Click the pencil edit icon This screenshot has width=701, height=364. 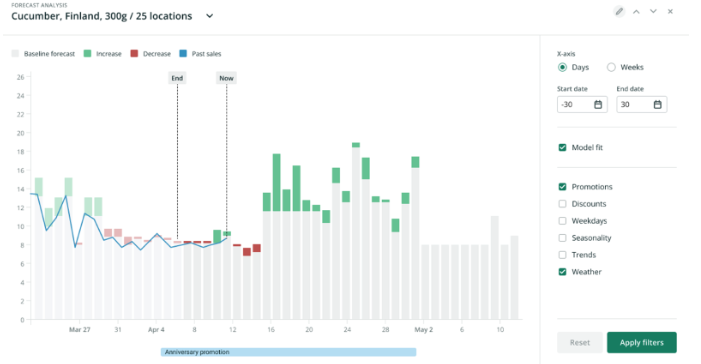point(619,12)
